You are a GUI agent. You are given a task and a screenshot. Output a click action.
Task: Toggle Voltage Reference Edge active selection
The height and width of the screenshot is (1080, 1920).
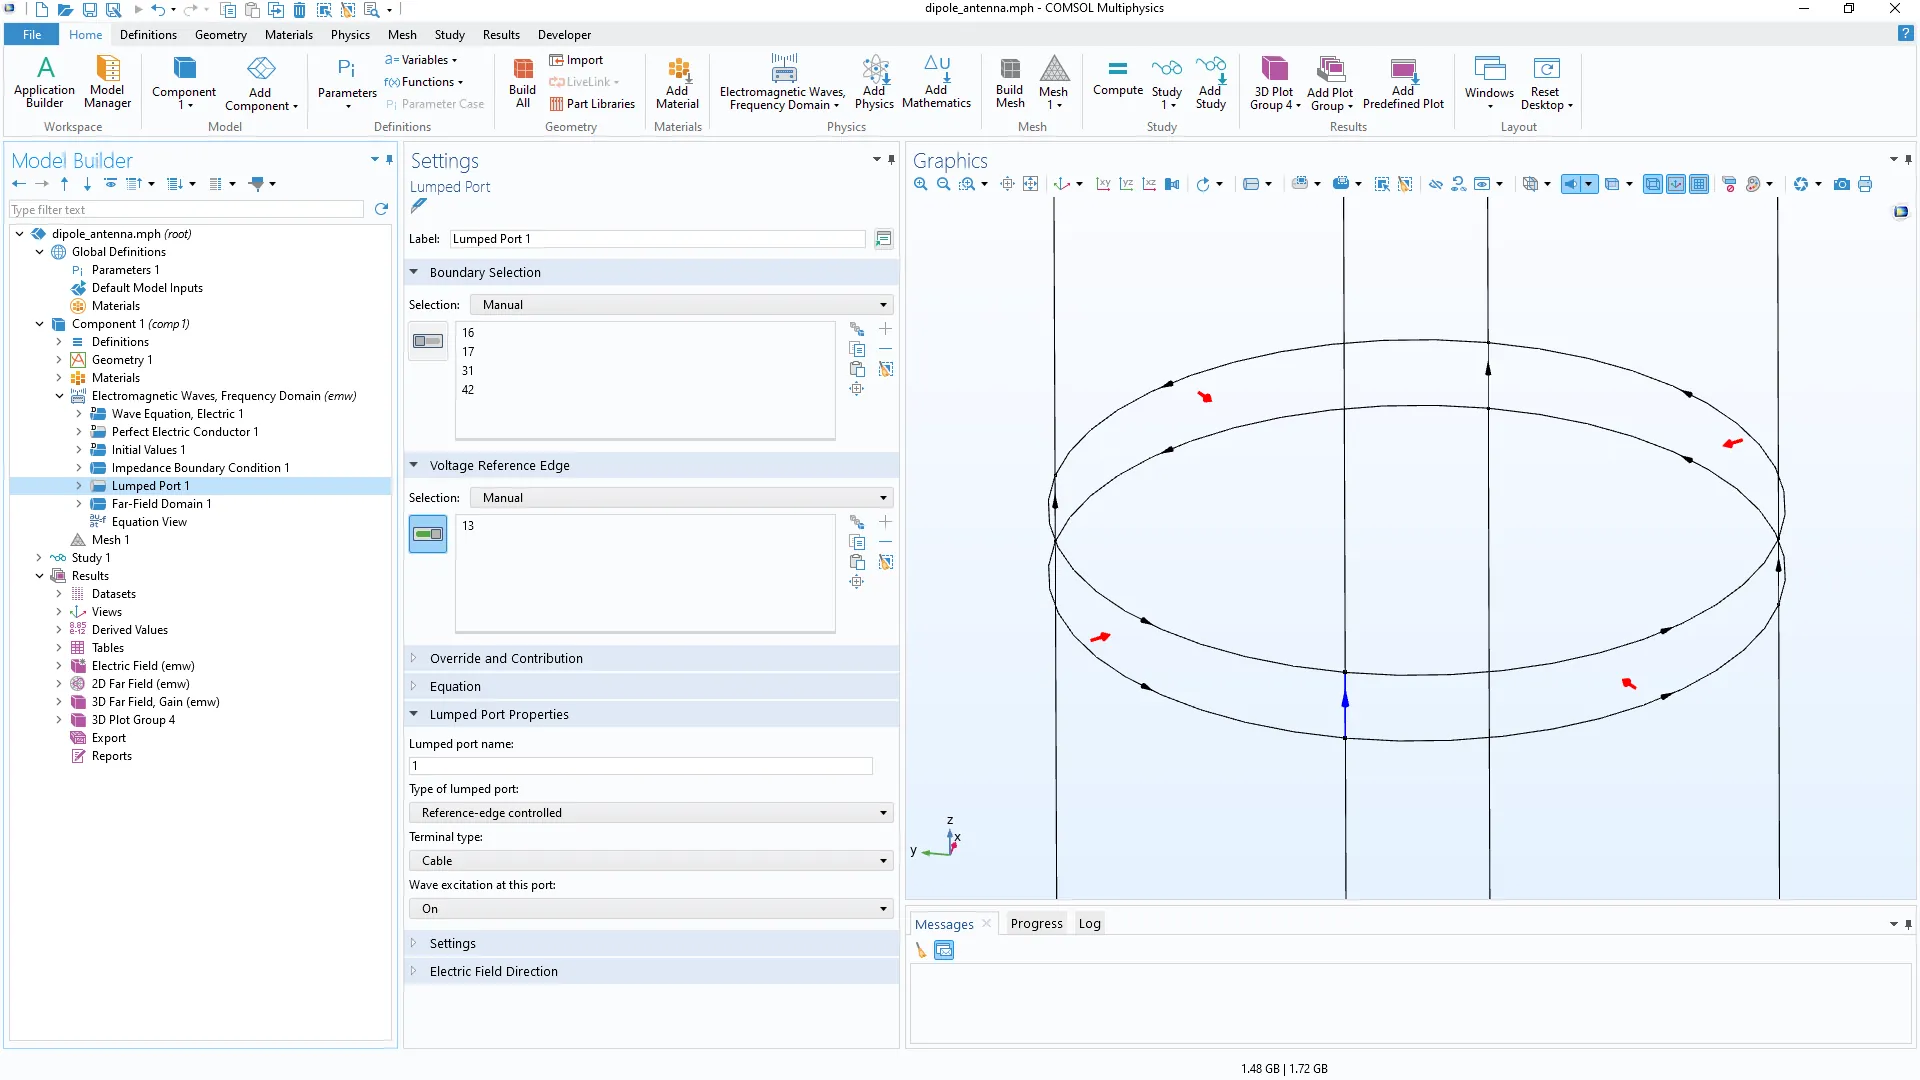[428, 534]
